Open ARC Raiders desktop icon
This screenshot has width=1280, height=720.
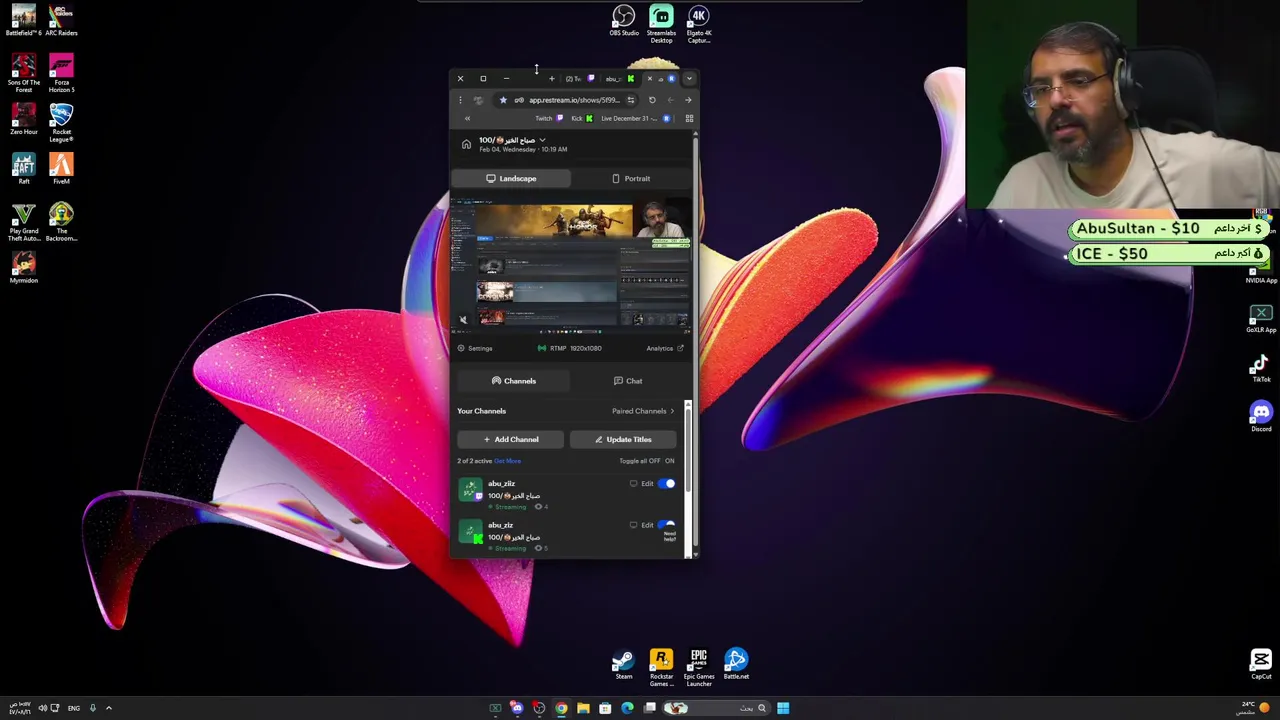(x=61, y=21)
